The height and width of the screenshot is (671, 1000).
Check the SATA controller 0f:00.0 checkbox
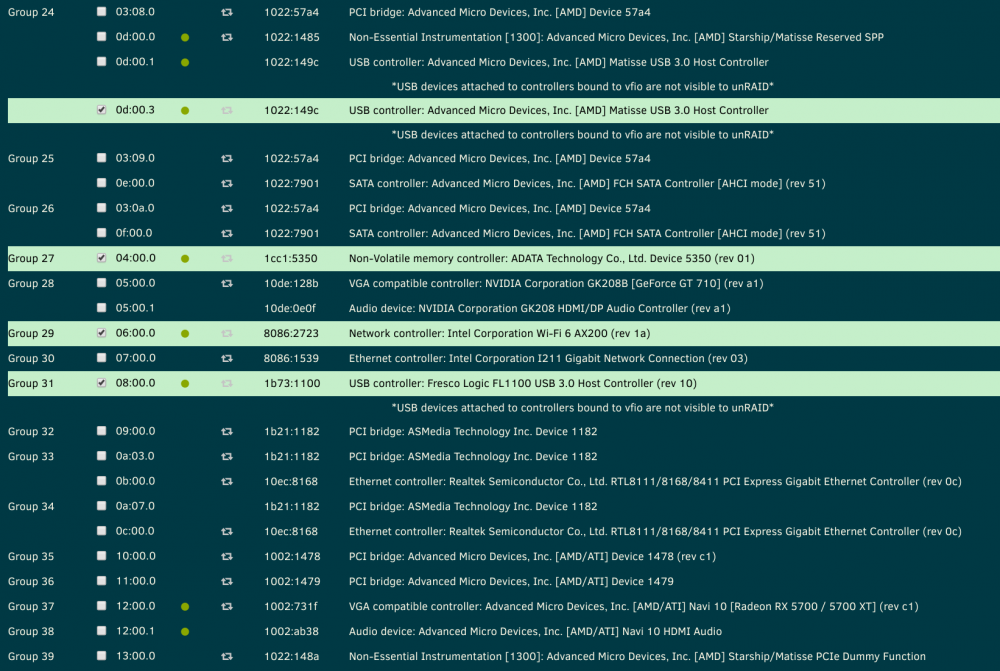(101, 233)
